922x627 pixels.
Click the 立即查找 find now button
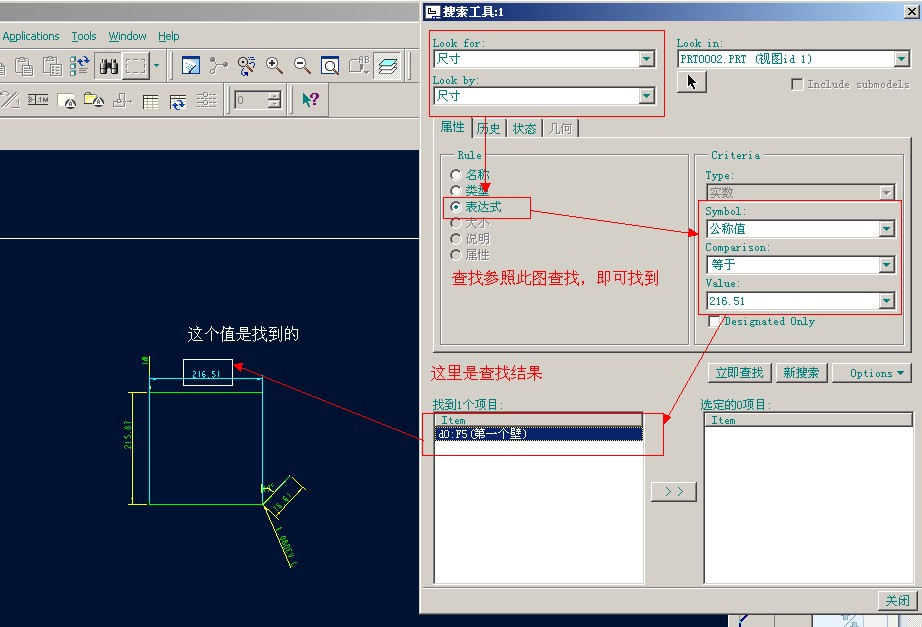(739, 373)
